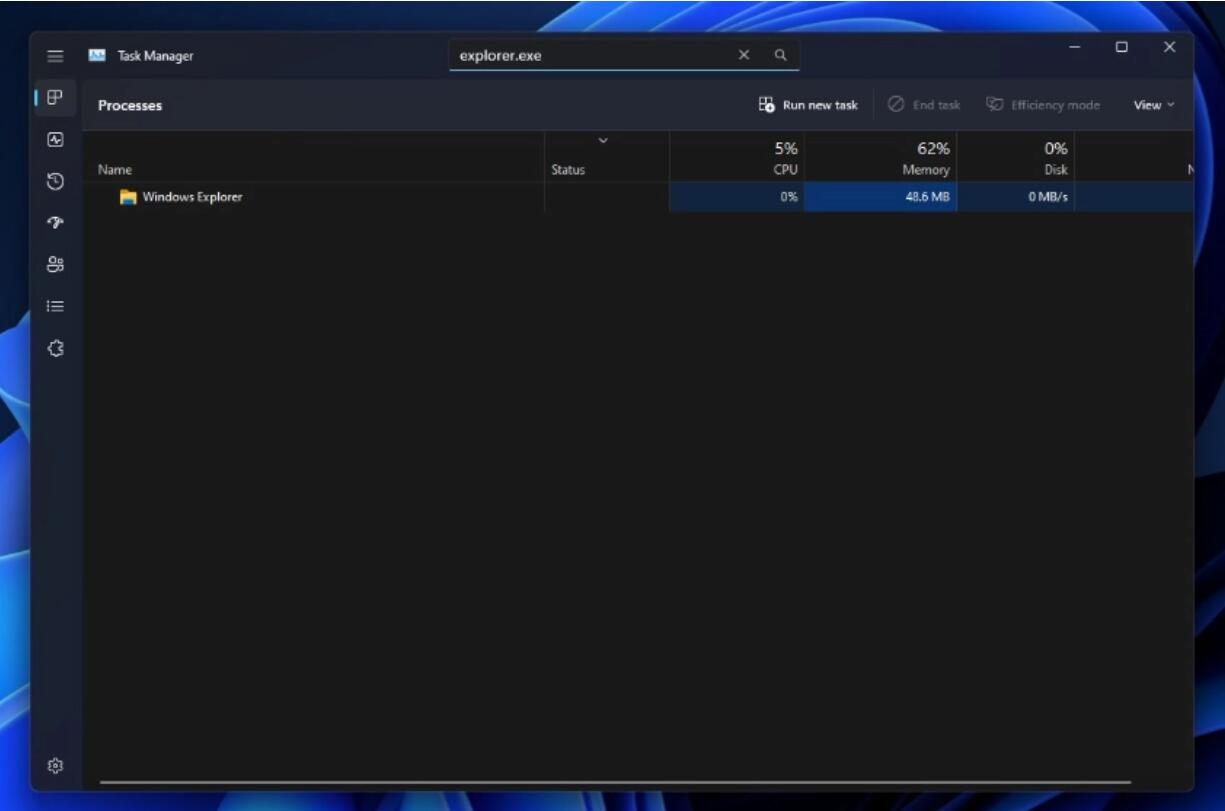1225x811 pixels.
Task: Select the Processes sidebar icon
Action: [x=56, y=98]
